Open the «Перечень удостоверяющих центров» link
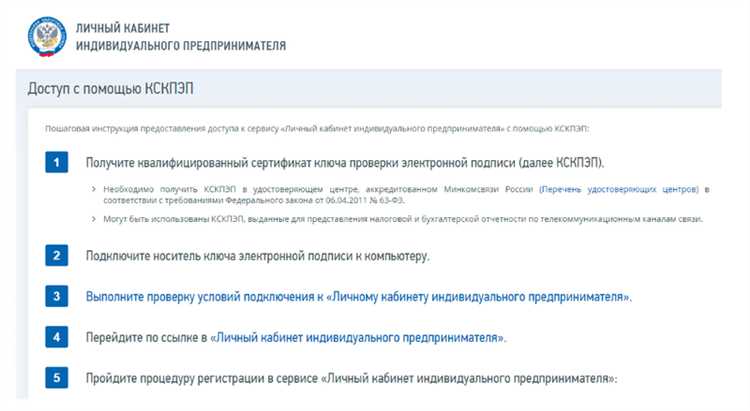Image resolution: width=750 pixels, height=411 pixels. click(619, 189)
